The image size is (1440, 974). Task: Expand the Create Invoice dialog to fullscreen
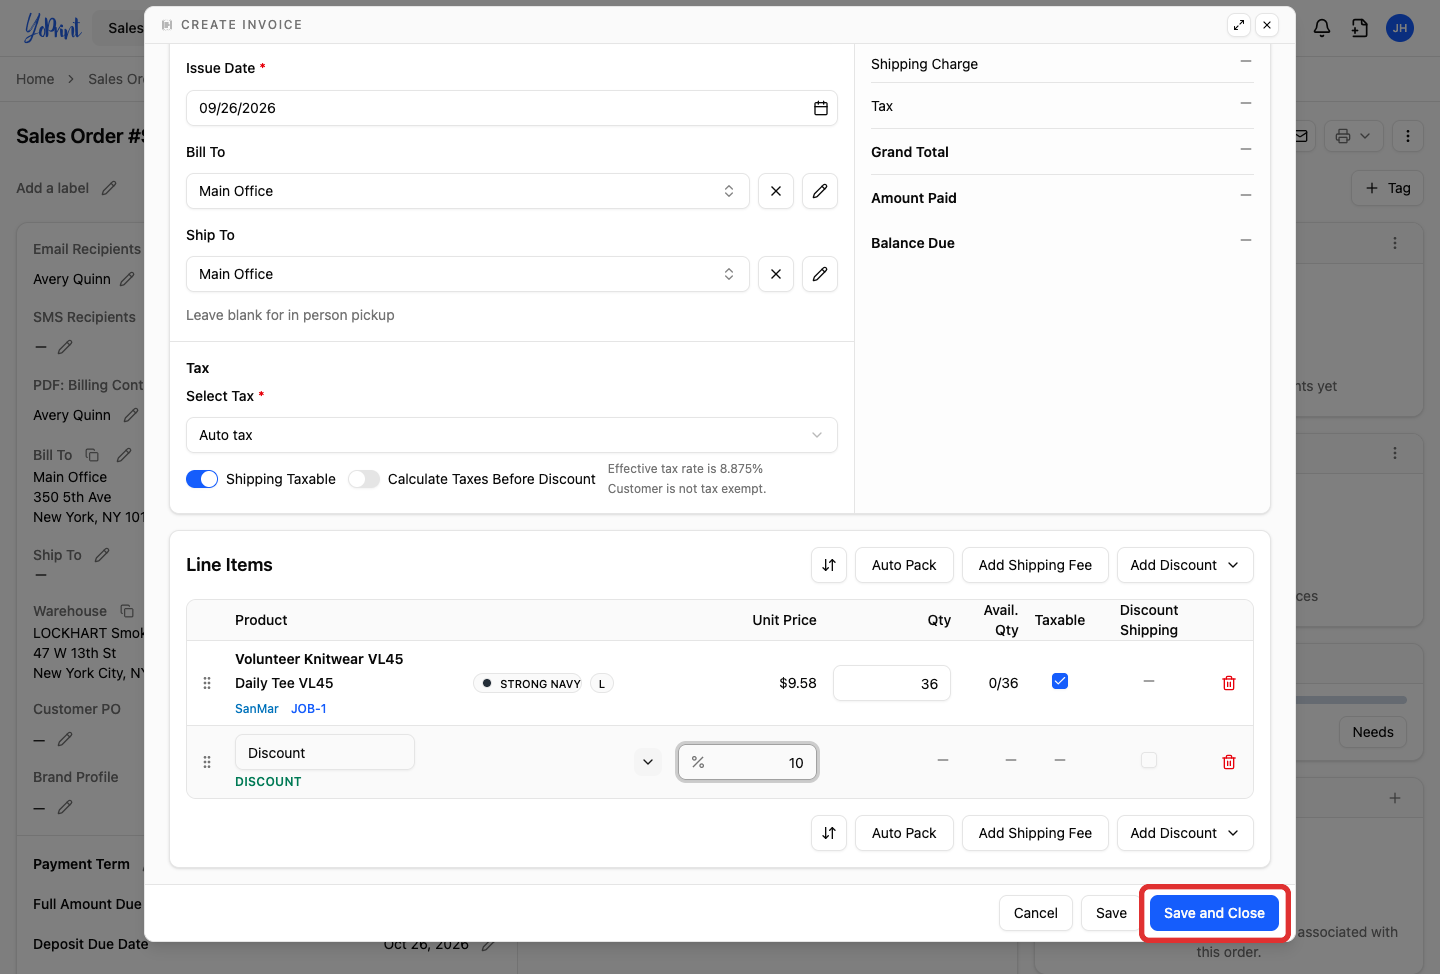point(1239,25)
